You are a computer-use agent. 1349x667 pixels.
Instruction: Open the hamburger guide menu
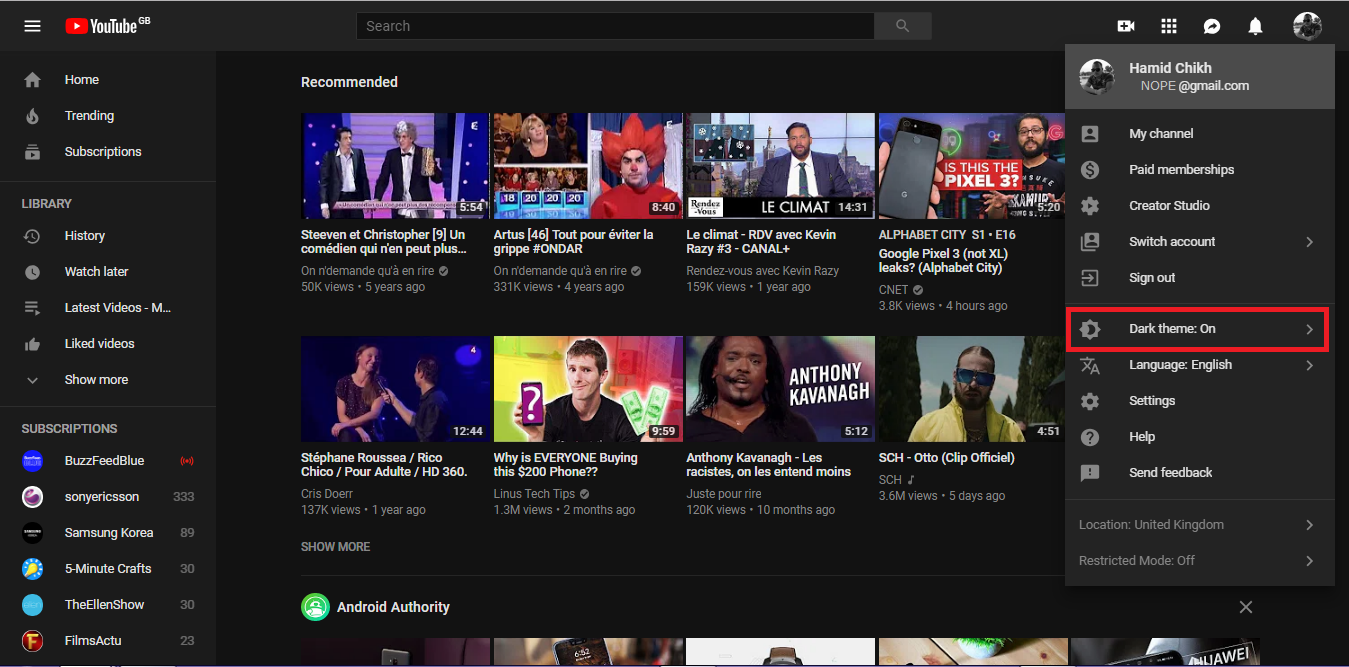tap(32, 26)
